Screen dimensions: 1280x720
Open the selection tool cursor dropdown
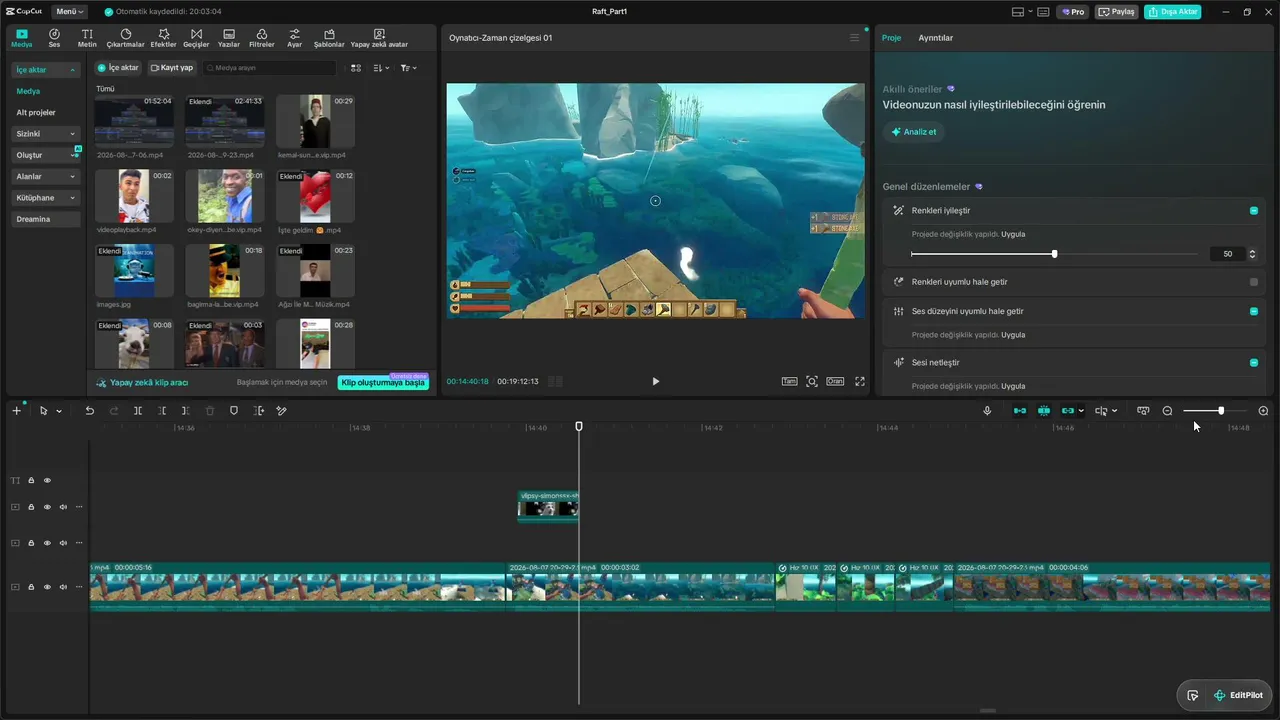click(59, 411)
